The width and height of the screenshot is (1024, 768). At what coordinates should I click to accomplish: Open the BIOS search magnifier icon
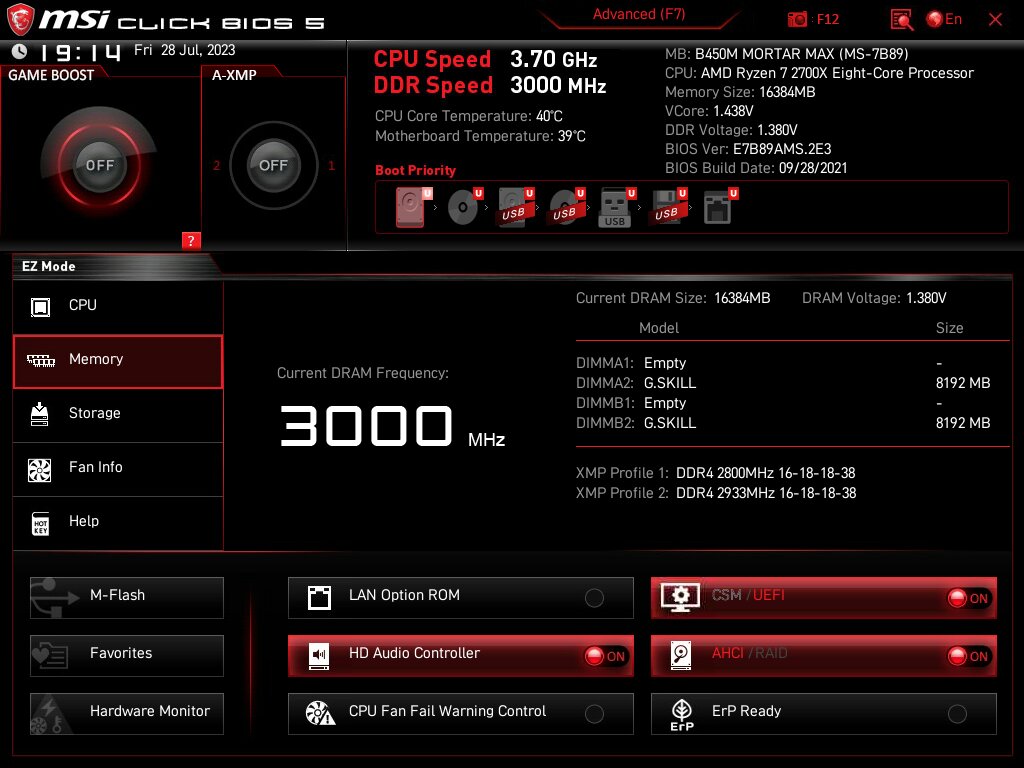click(x=902, y=20)
